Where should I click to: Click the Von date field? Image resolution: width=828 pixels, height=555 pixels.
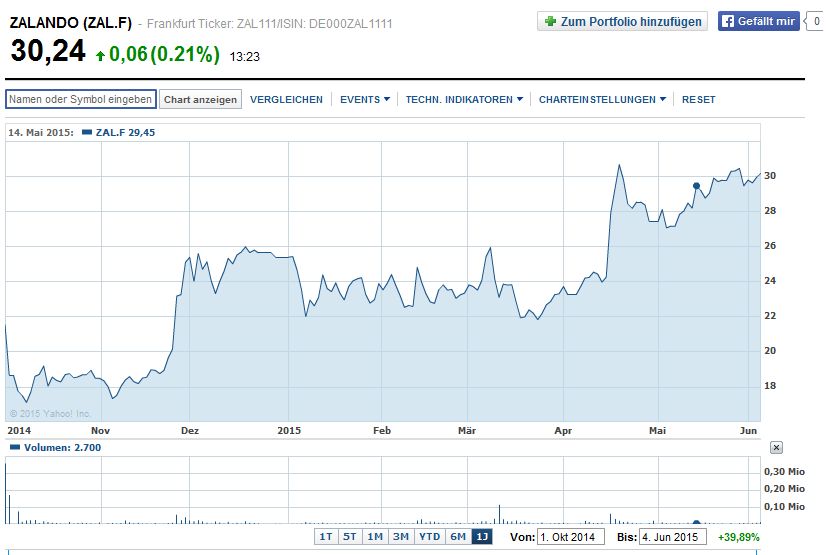pyautogui.click(x=570, y=537)
